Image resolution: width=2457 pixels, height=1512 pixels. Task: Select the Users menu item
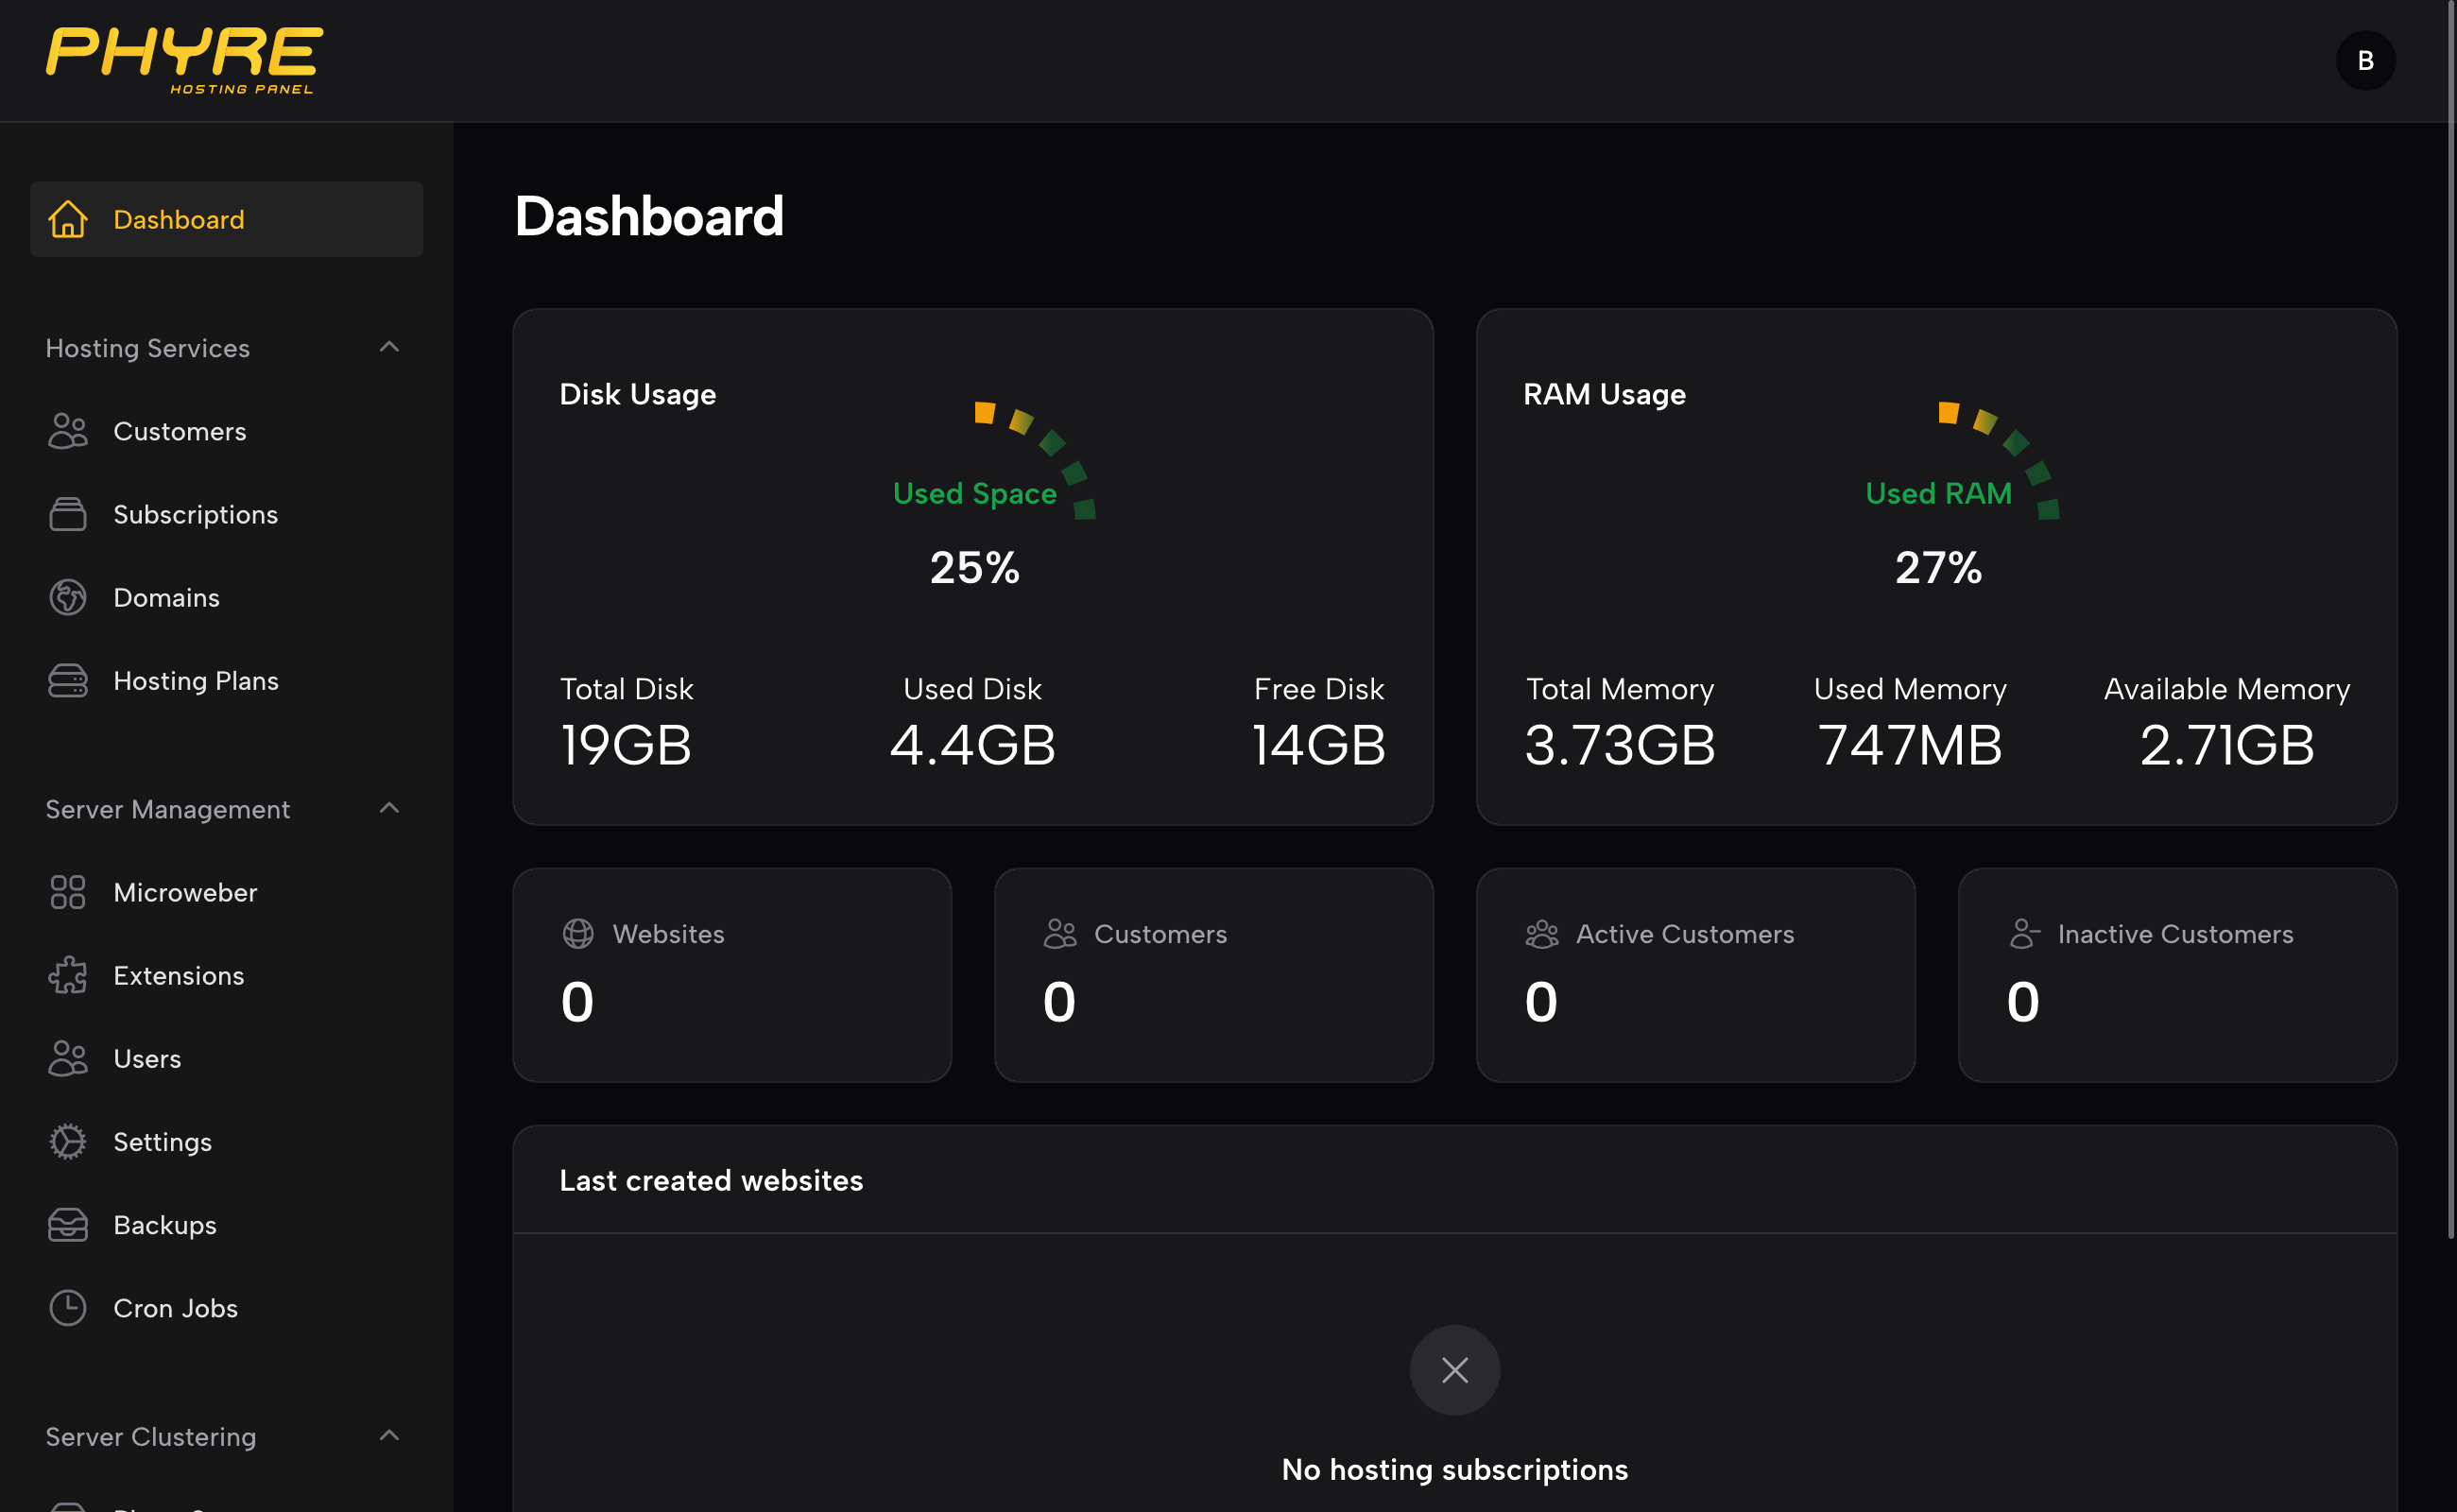(146, 1057)
